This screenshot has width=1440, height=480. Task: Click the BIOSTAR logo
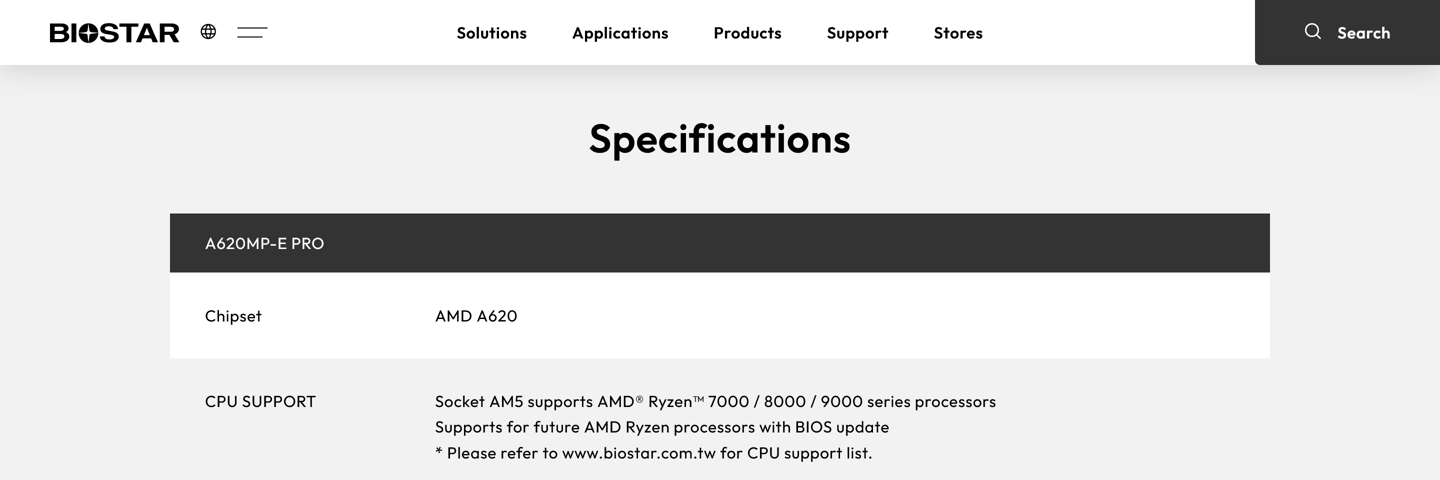click(x=114, y=33)
